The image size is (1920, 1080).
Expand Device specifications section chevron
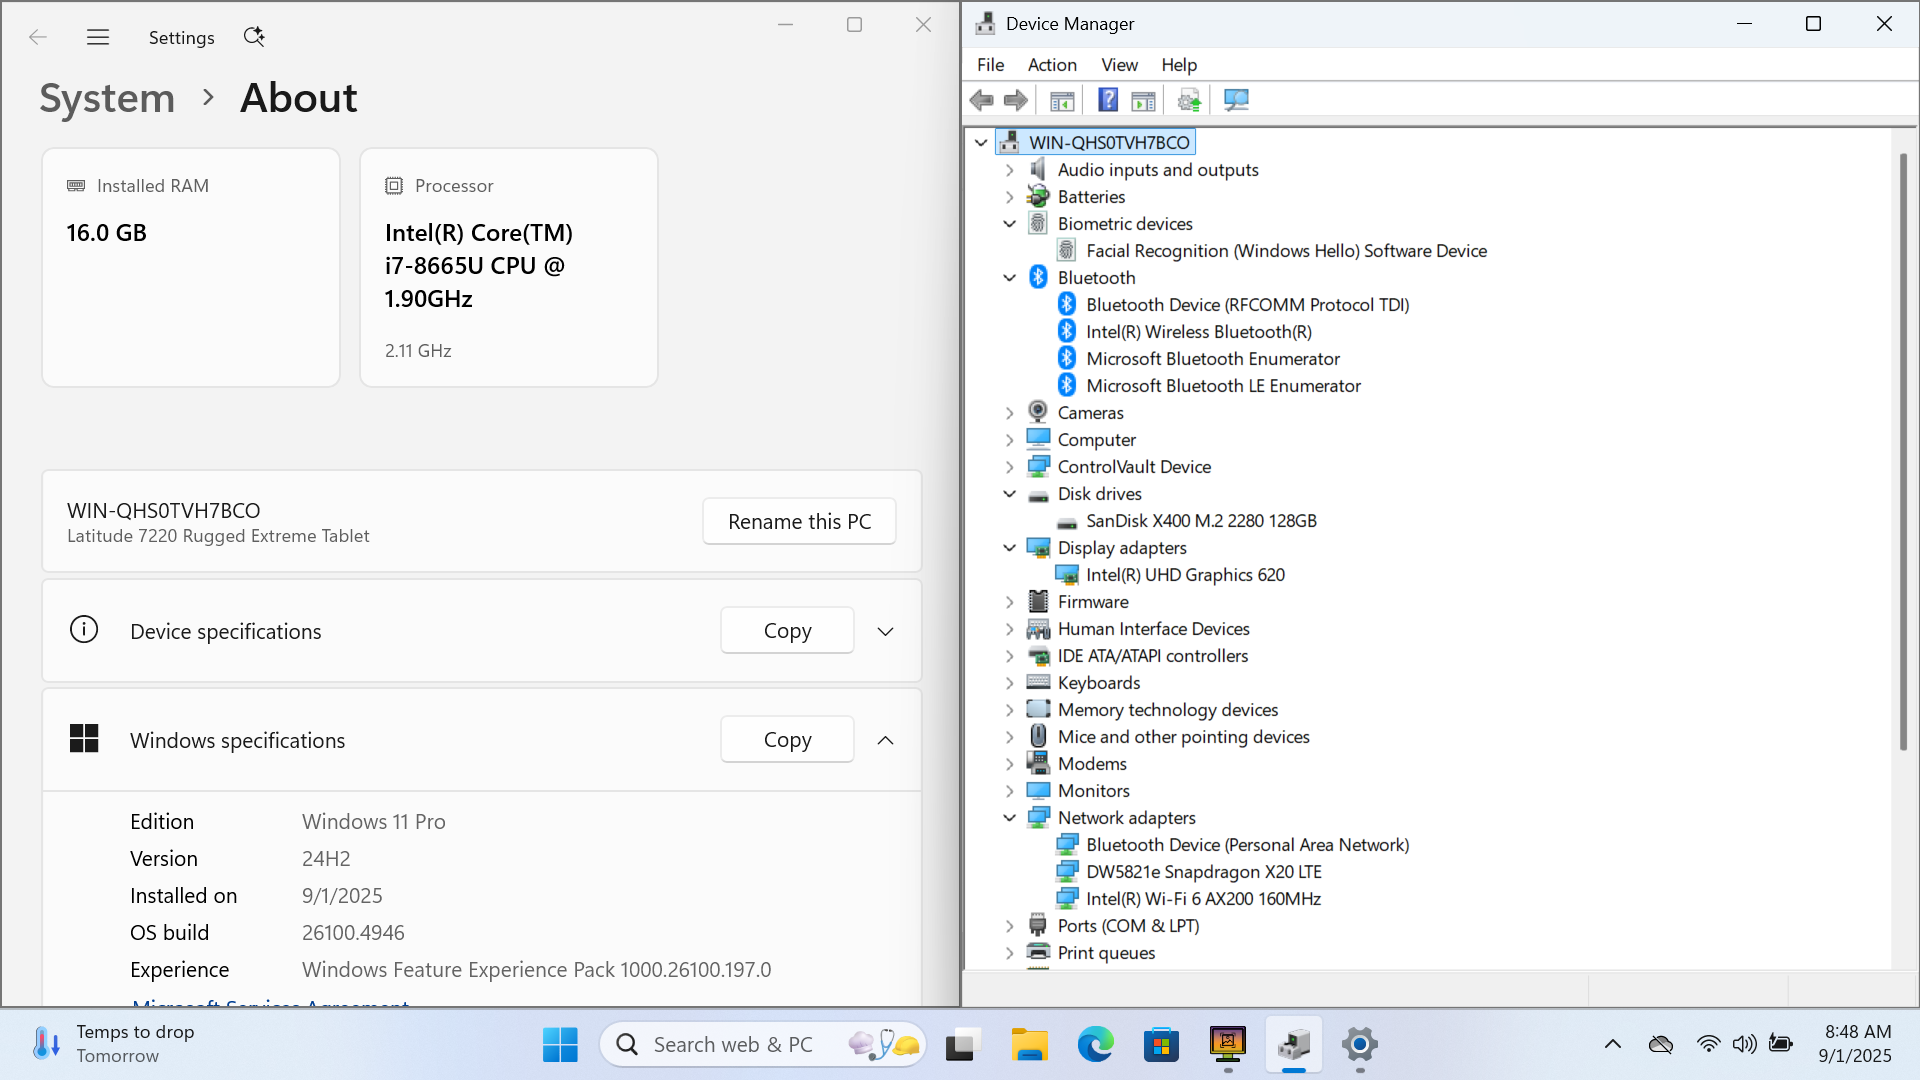885,631
